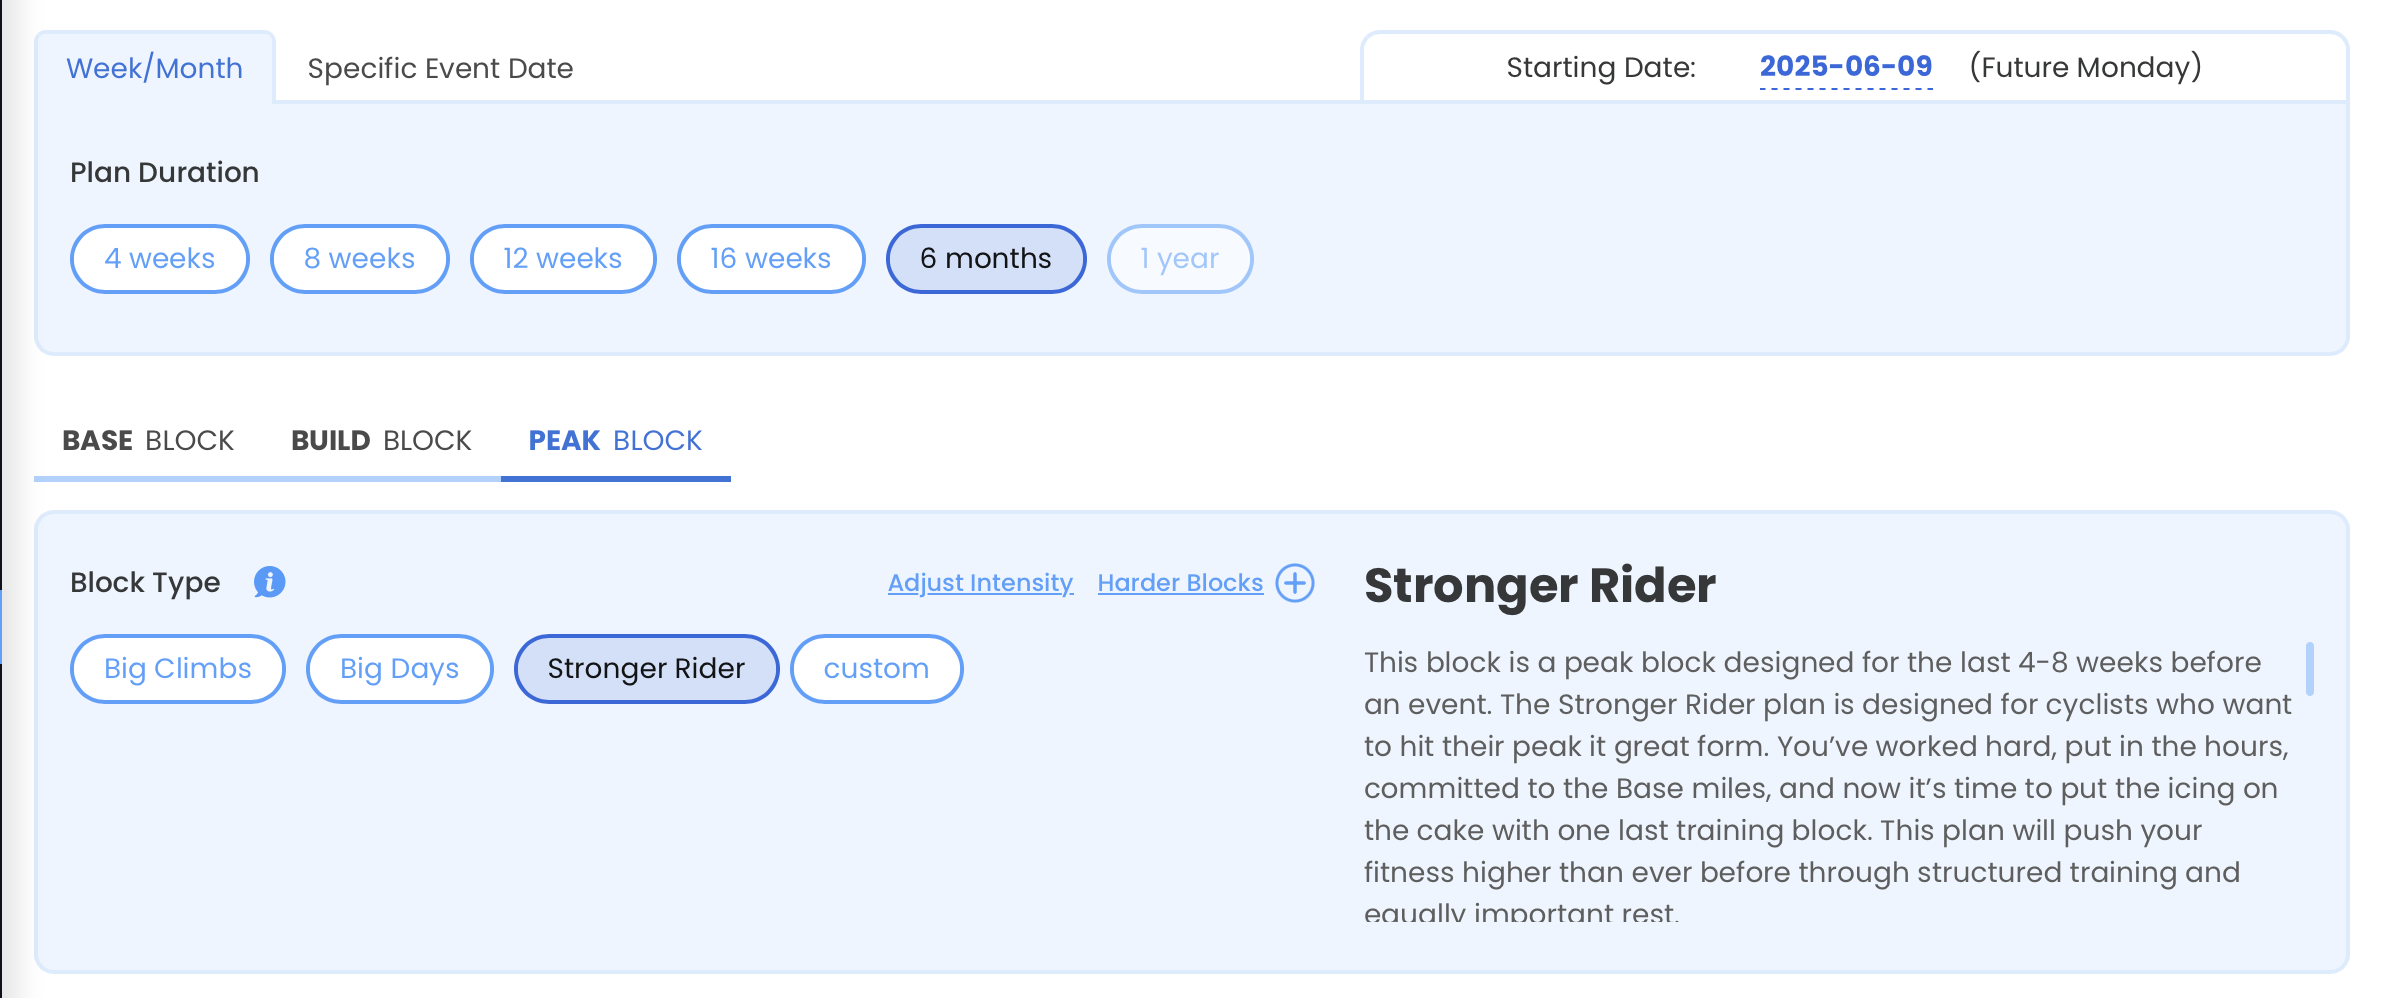Click the Block Type info icon
Screen dimensions: 2382x998
(269, 582)
